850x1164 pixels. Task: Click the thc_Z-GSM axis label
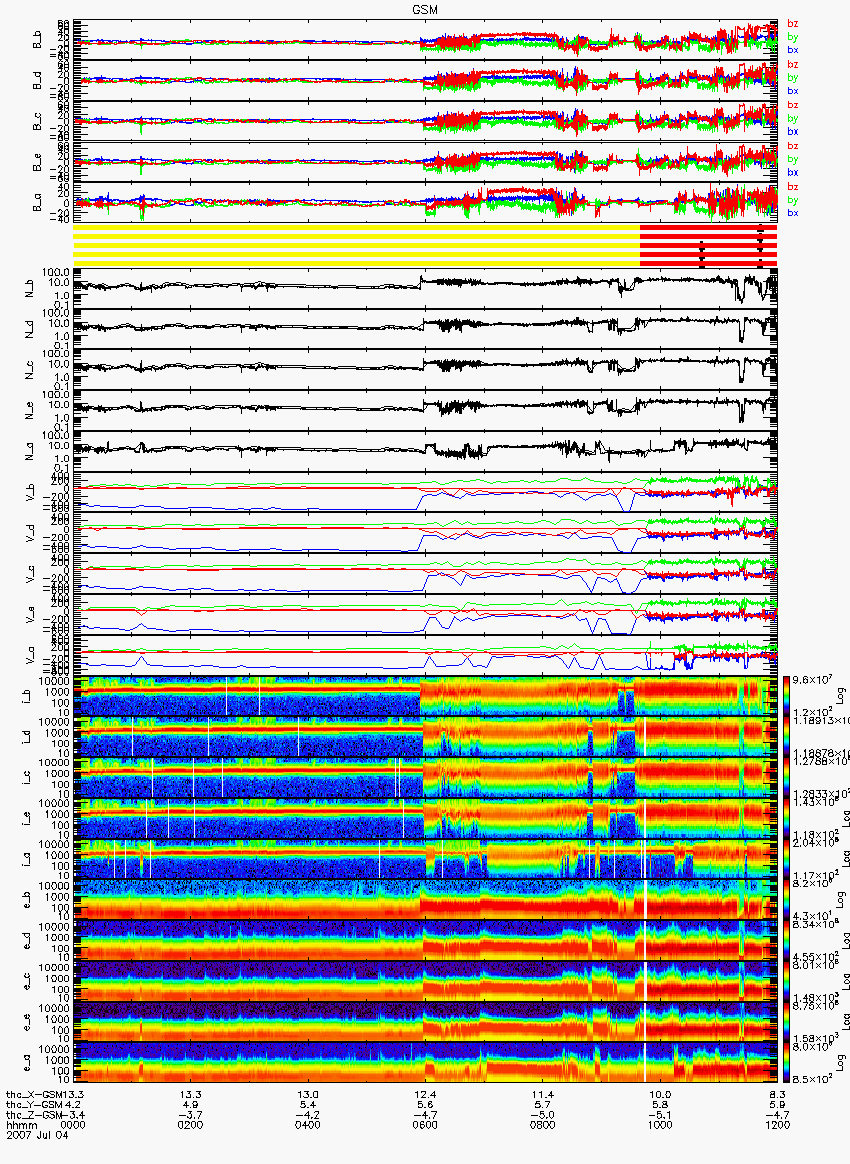coord(36,1116)
